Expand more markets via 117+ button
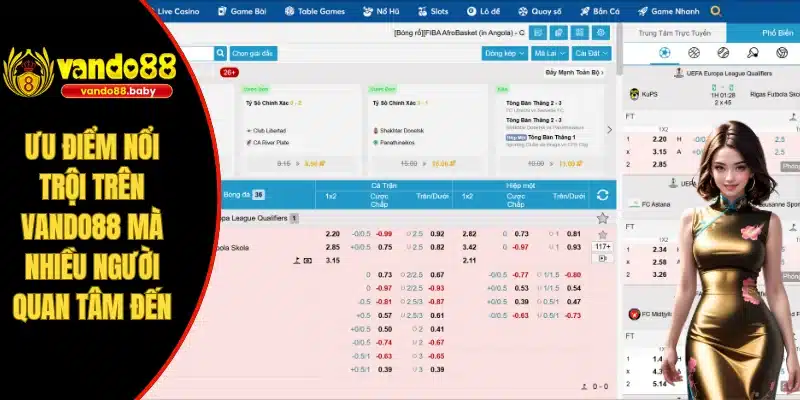The image size is (800, 400). [x=603, y=247]
